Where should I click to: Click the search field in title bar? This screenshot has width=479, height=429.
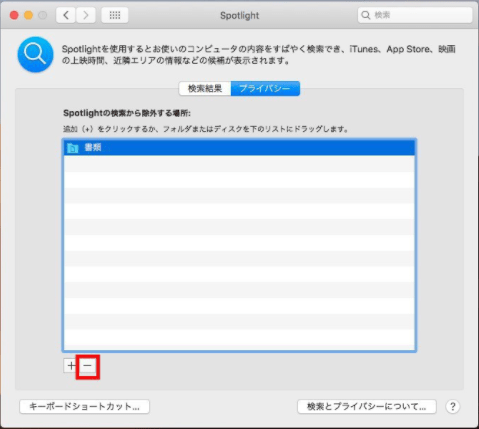click(x=415, y=15)
